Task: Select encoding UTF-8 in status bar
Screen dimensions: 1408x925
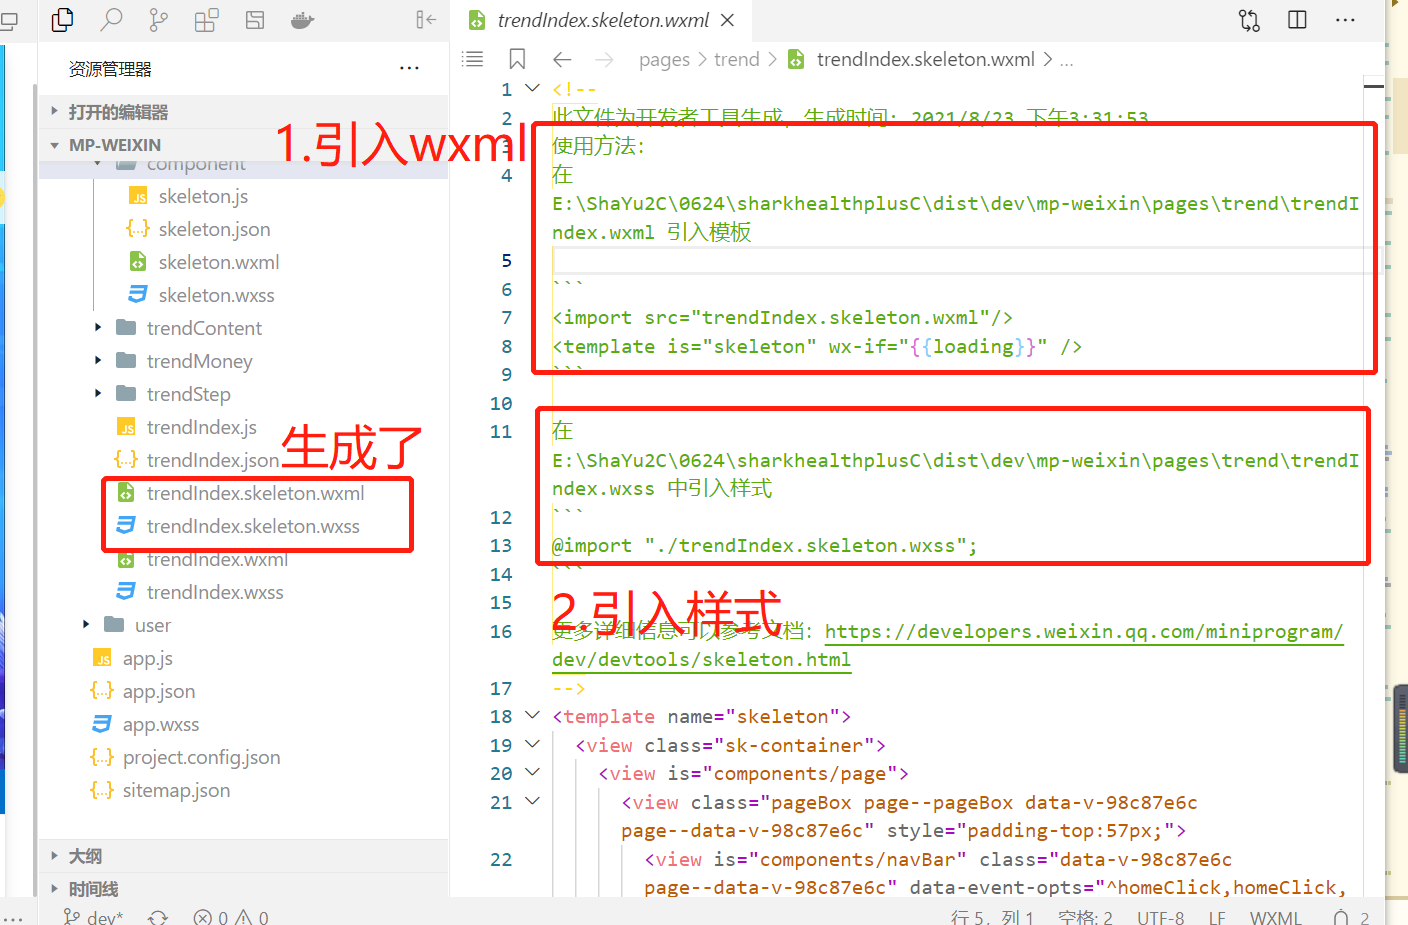Action: pyautogui.click(x=1160, y=916)
